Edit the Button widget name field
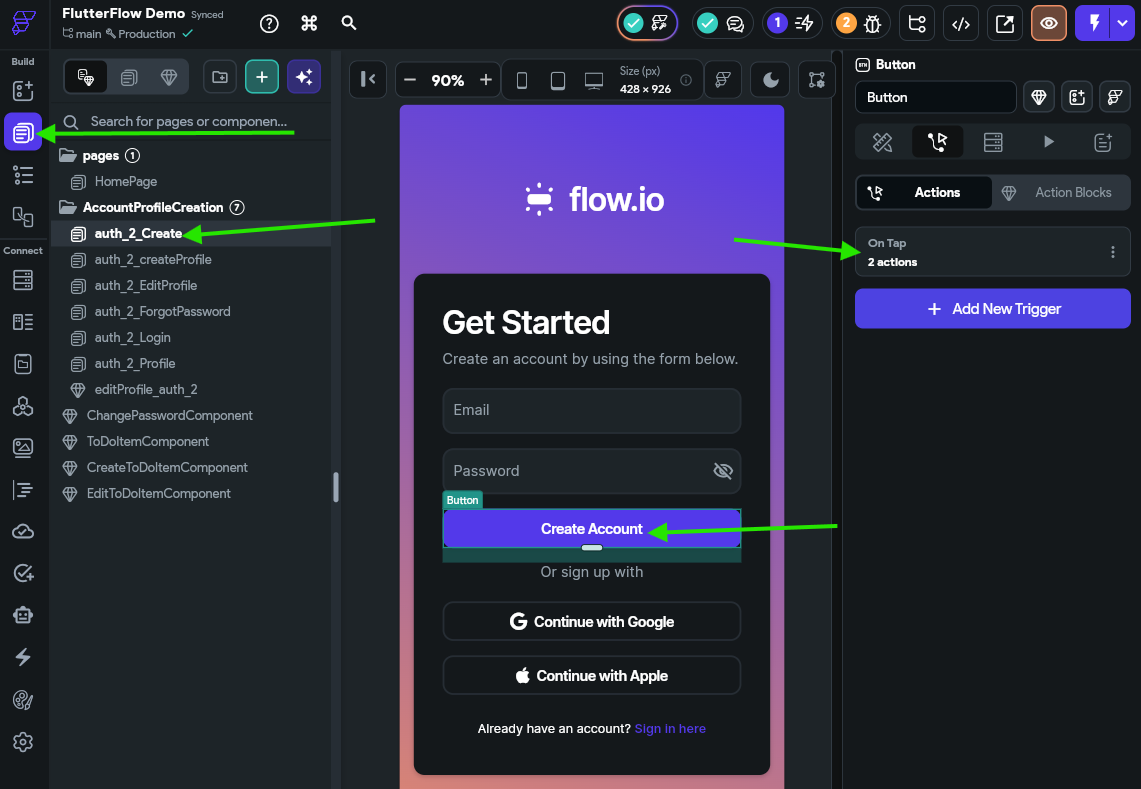The height and width of the screenshot is (789, 1141). pyautogui.click(x=936, y=98)
